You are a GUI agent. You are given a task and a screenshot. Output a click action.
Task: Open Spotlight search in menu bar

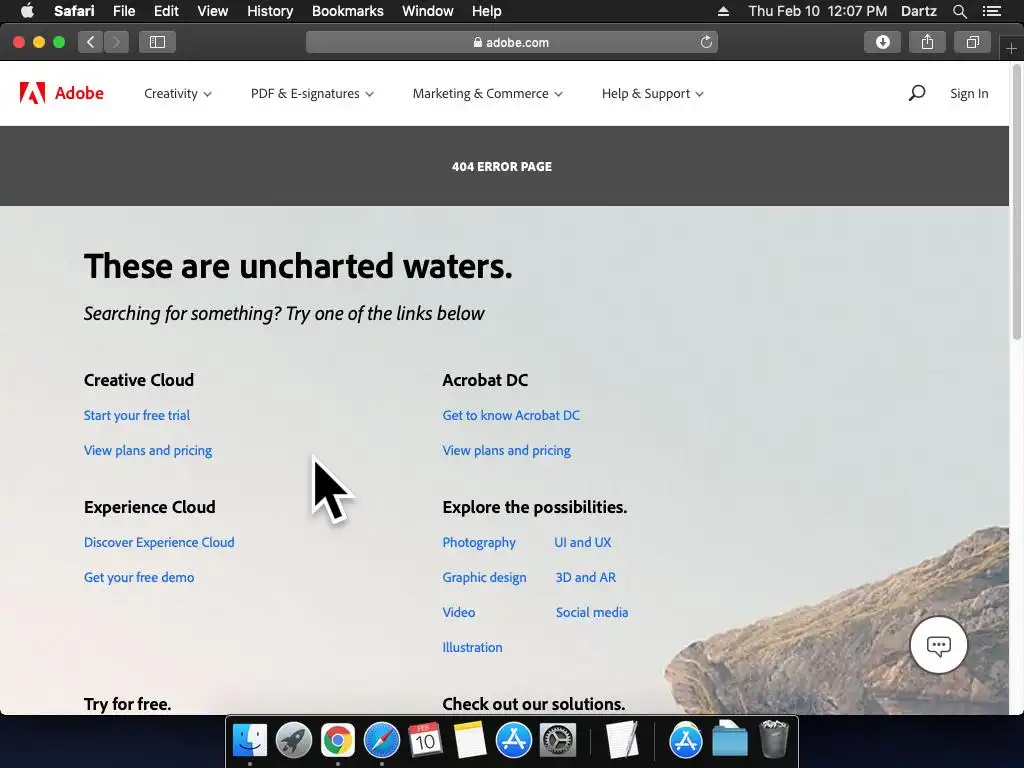coord(959,11)
